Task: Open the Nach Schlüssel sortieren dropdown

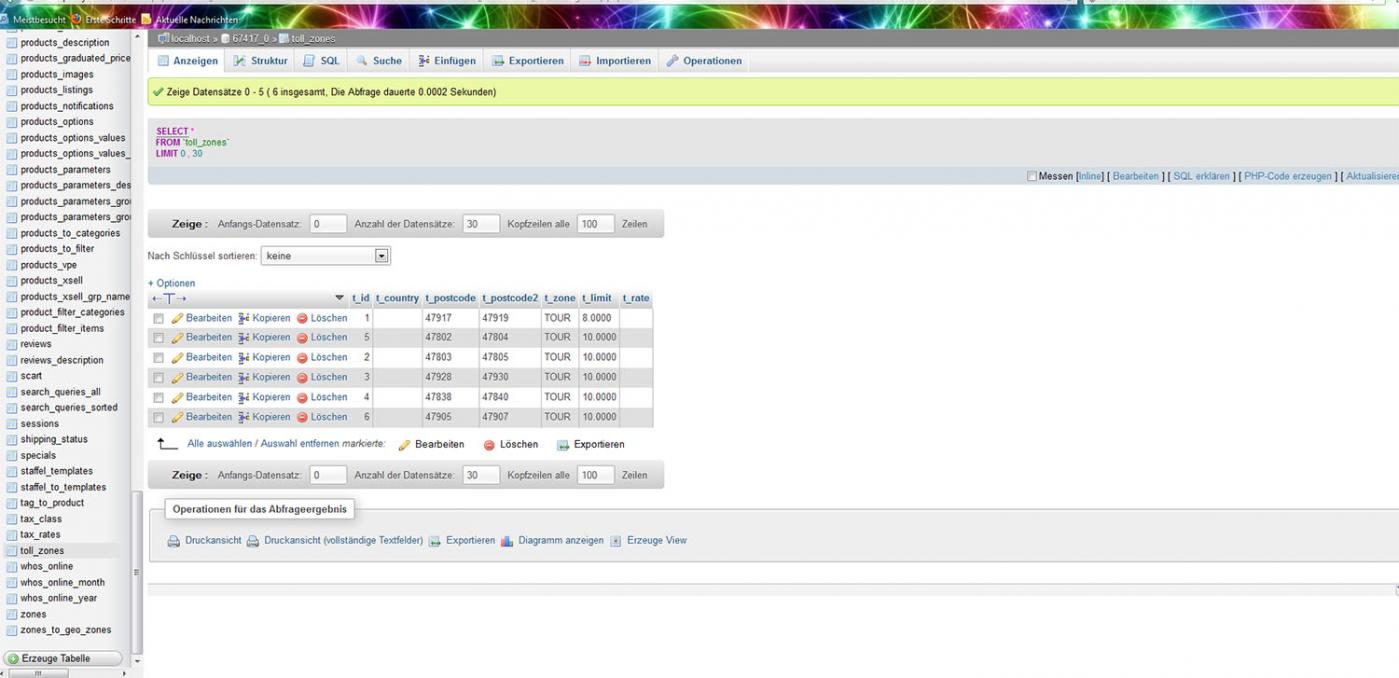Action: coord(325,256)
